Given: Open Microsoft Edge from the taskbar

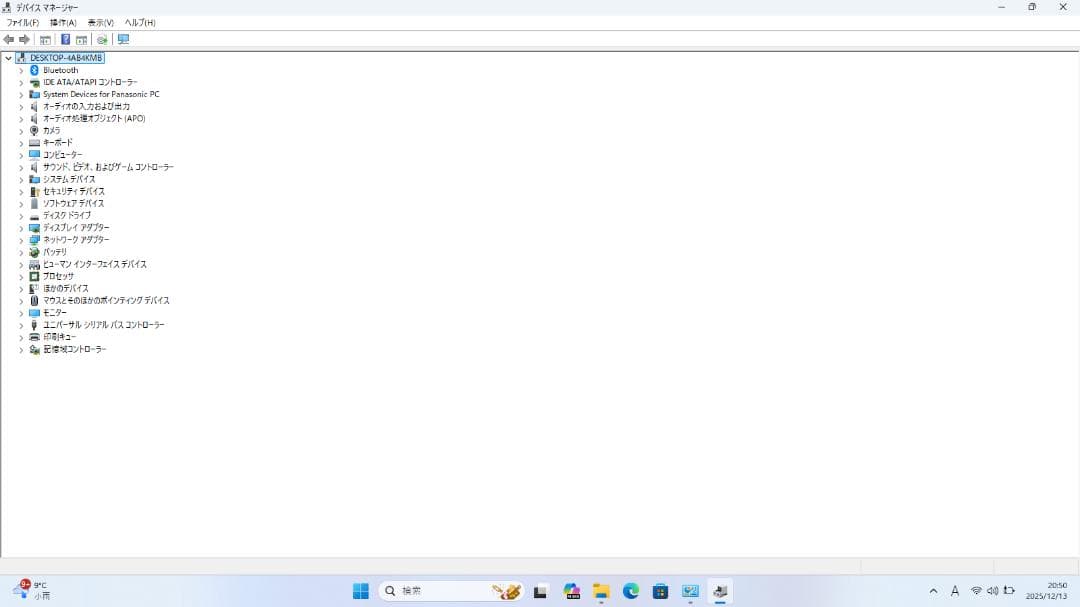Looking at the screenshot, I should coord(631,591).
